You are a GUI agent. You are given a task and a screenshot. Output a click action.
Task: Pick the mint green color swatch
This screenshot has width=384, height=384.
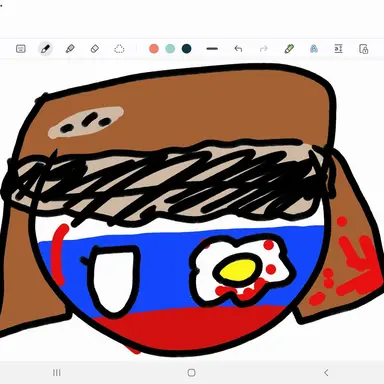pyautogui.click(x=170, y=49)
